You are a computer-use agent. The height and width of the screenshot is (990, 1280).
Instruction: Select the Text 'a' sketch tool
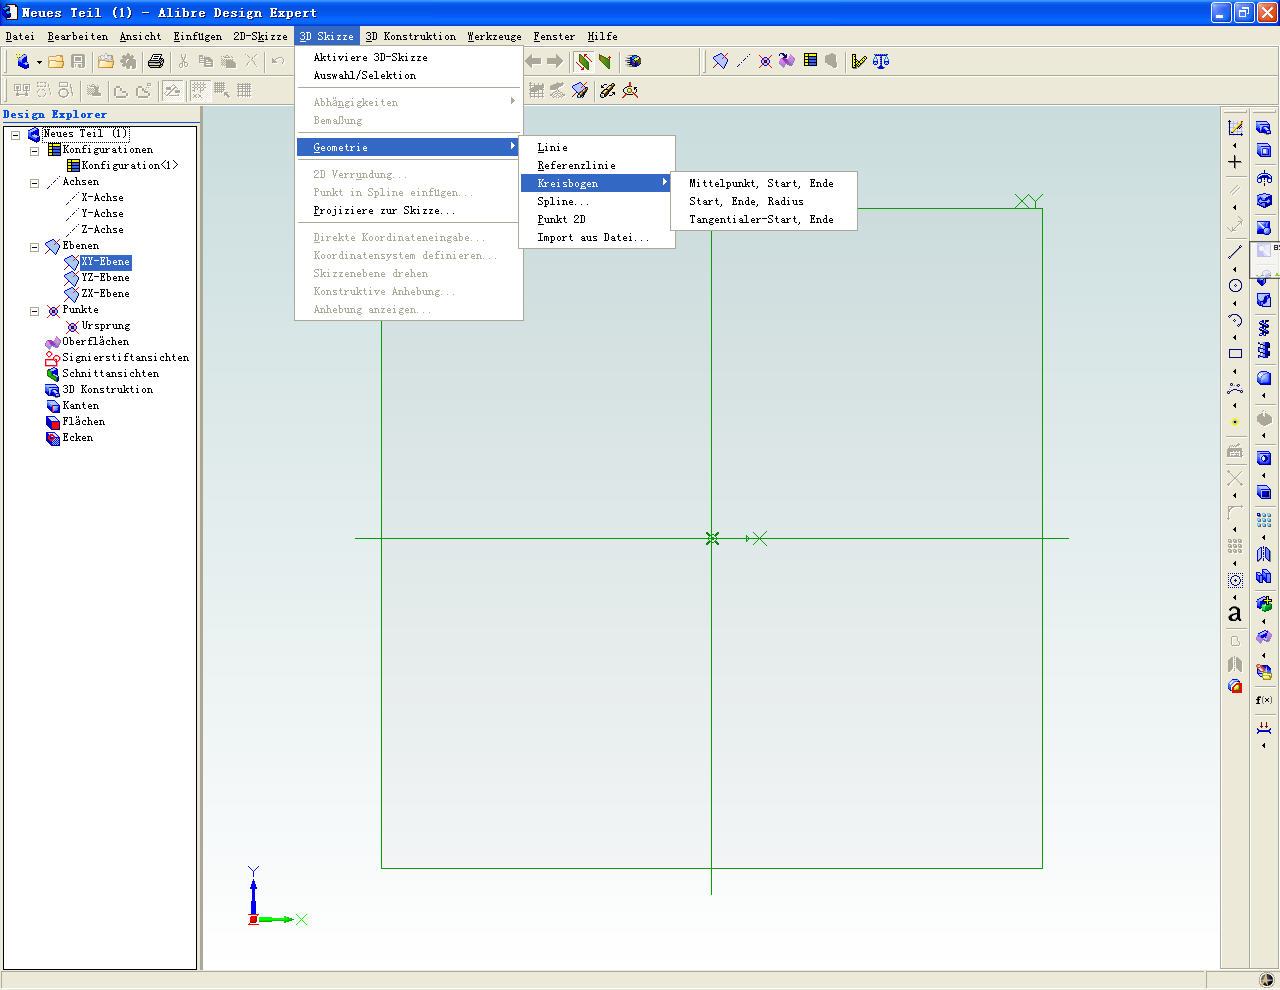pos(1235,613)
